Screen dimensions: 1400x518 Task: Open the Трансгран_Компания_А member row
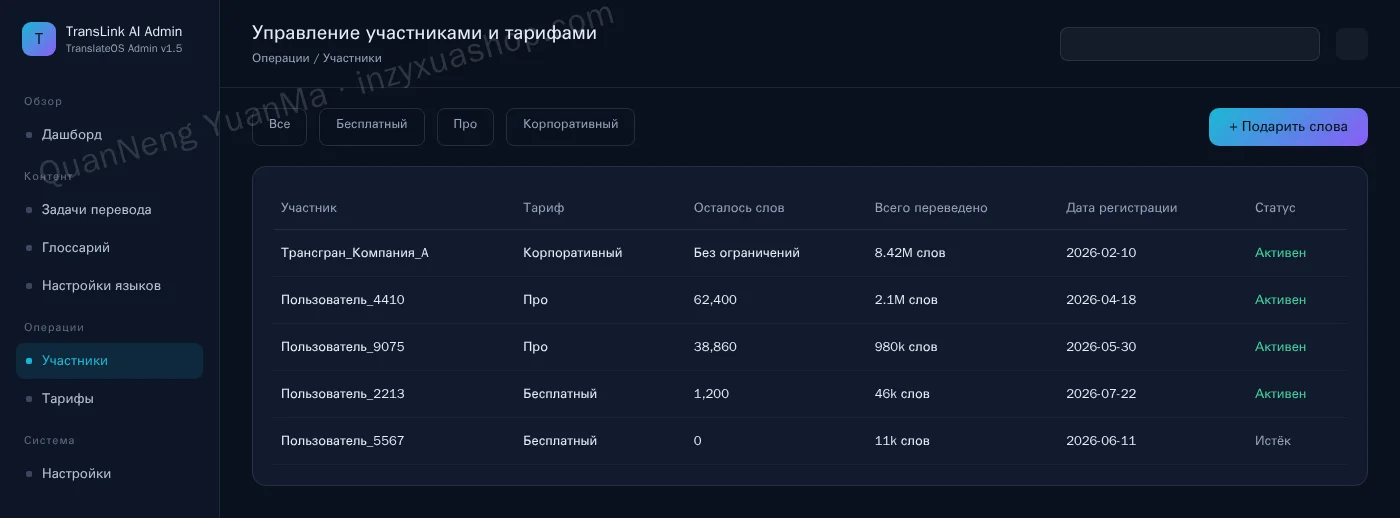pos(809,253)
